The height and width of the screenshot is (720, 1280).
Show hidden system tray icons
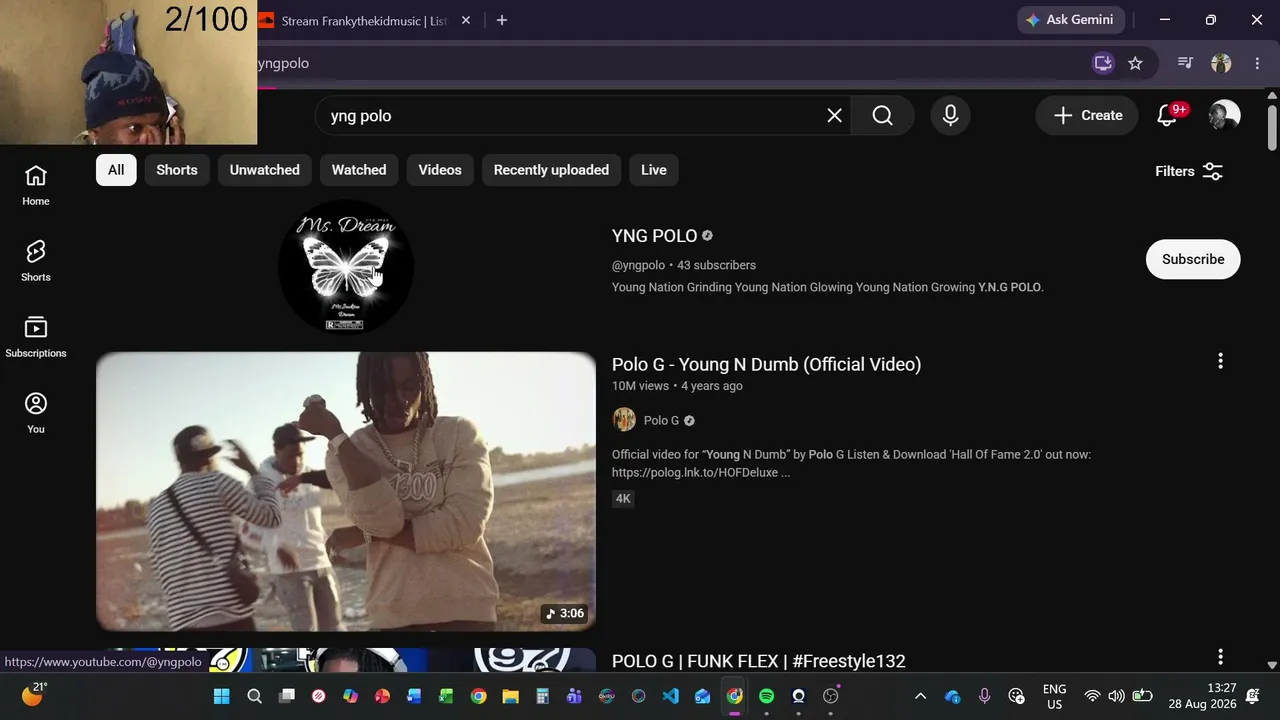pyautogui.click(x=920, y=696)
